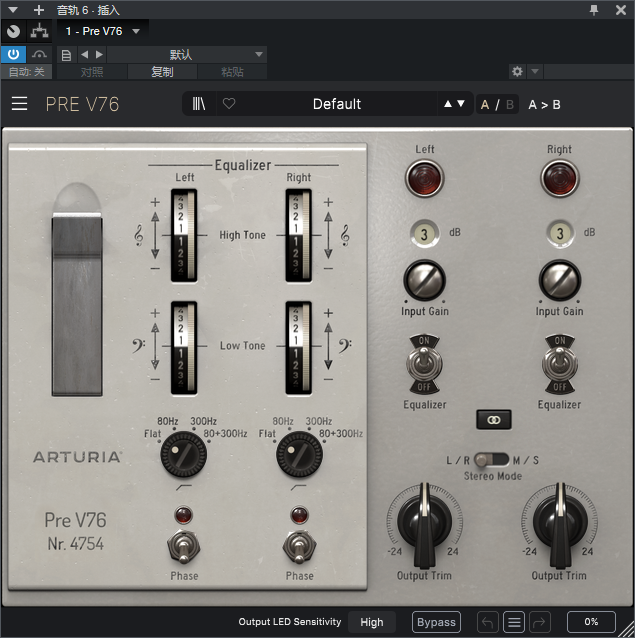Expand the arrow next to the gear
Image resolution: width=635 pixels, height=638 pixels.
(535, 72)
